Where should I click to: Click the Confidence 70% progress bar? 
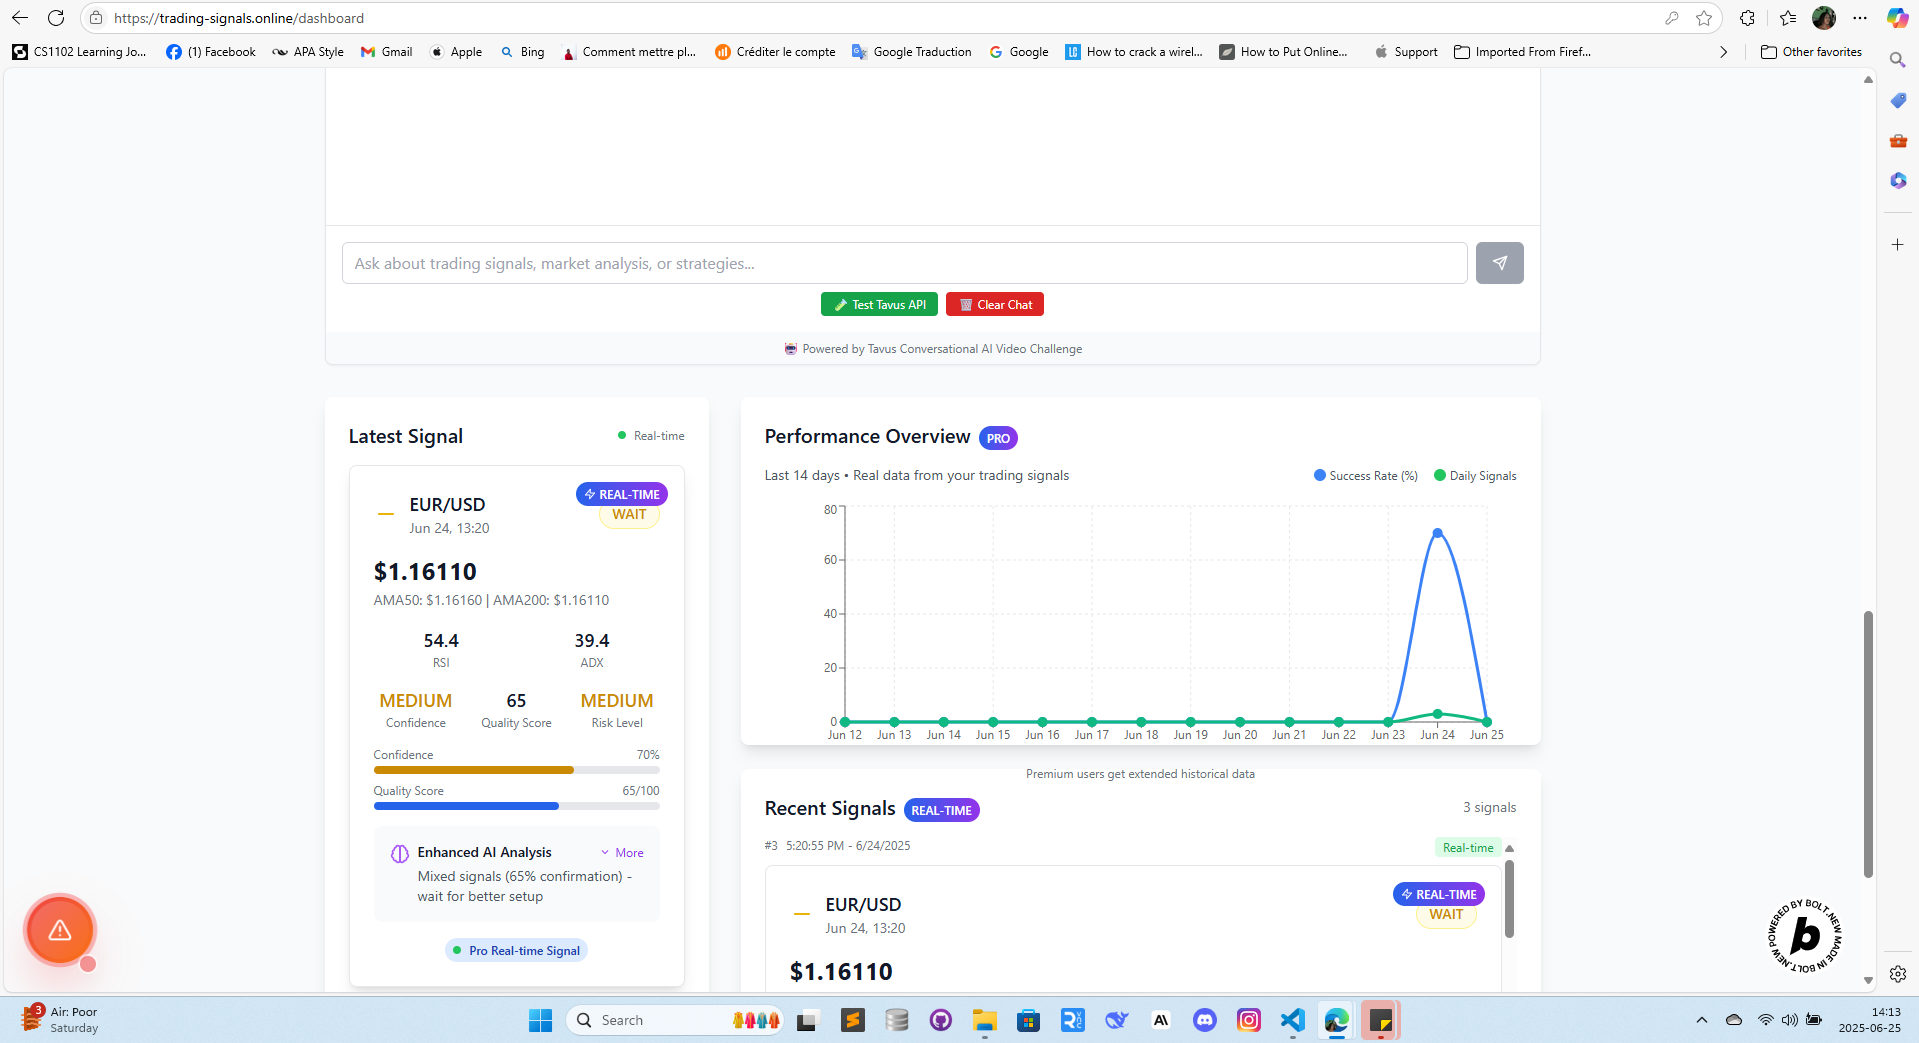516,770
